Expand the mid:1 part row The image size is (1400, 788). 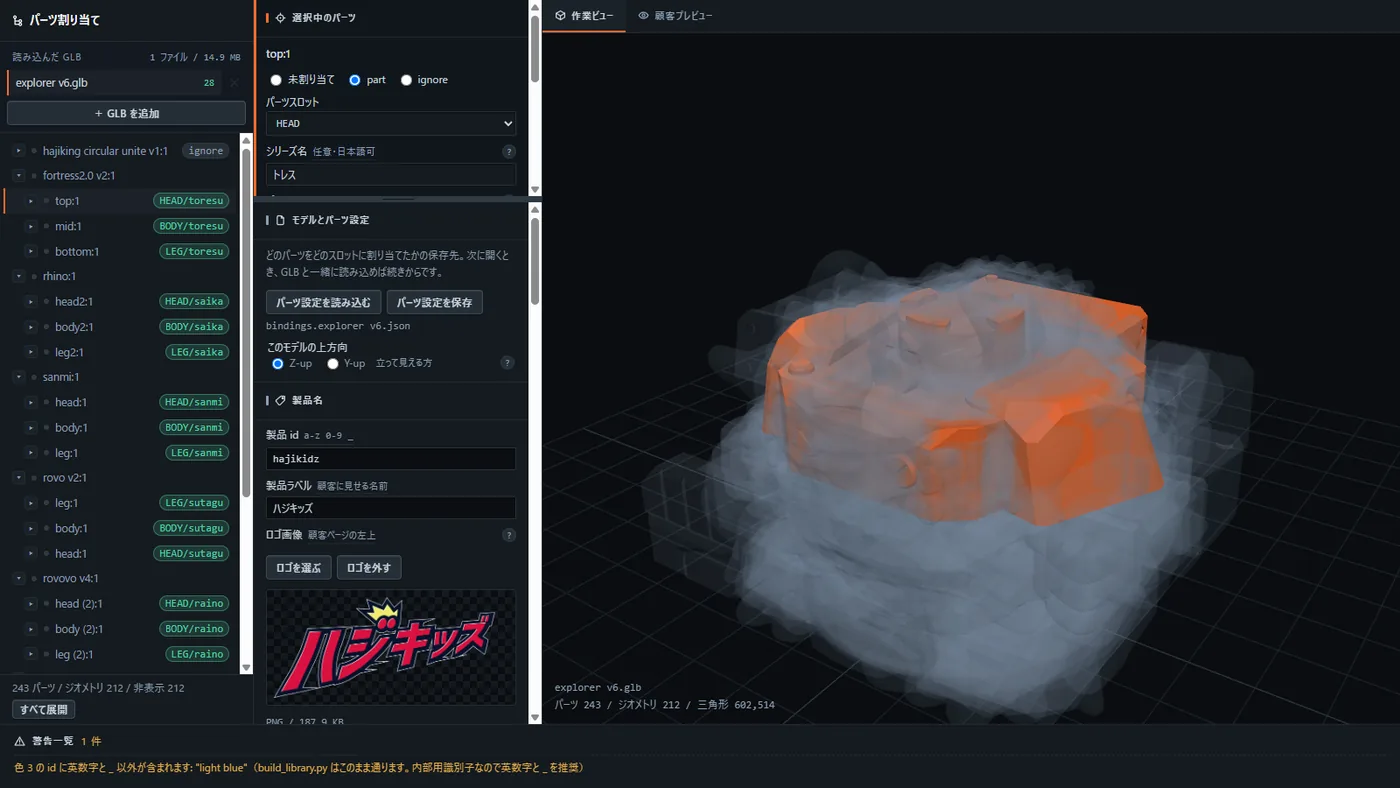(31, 226)
